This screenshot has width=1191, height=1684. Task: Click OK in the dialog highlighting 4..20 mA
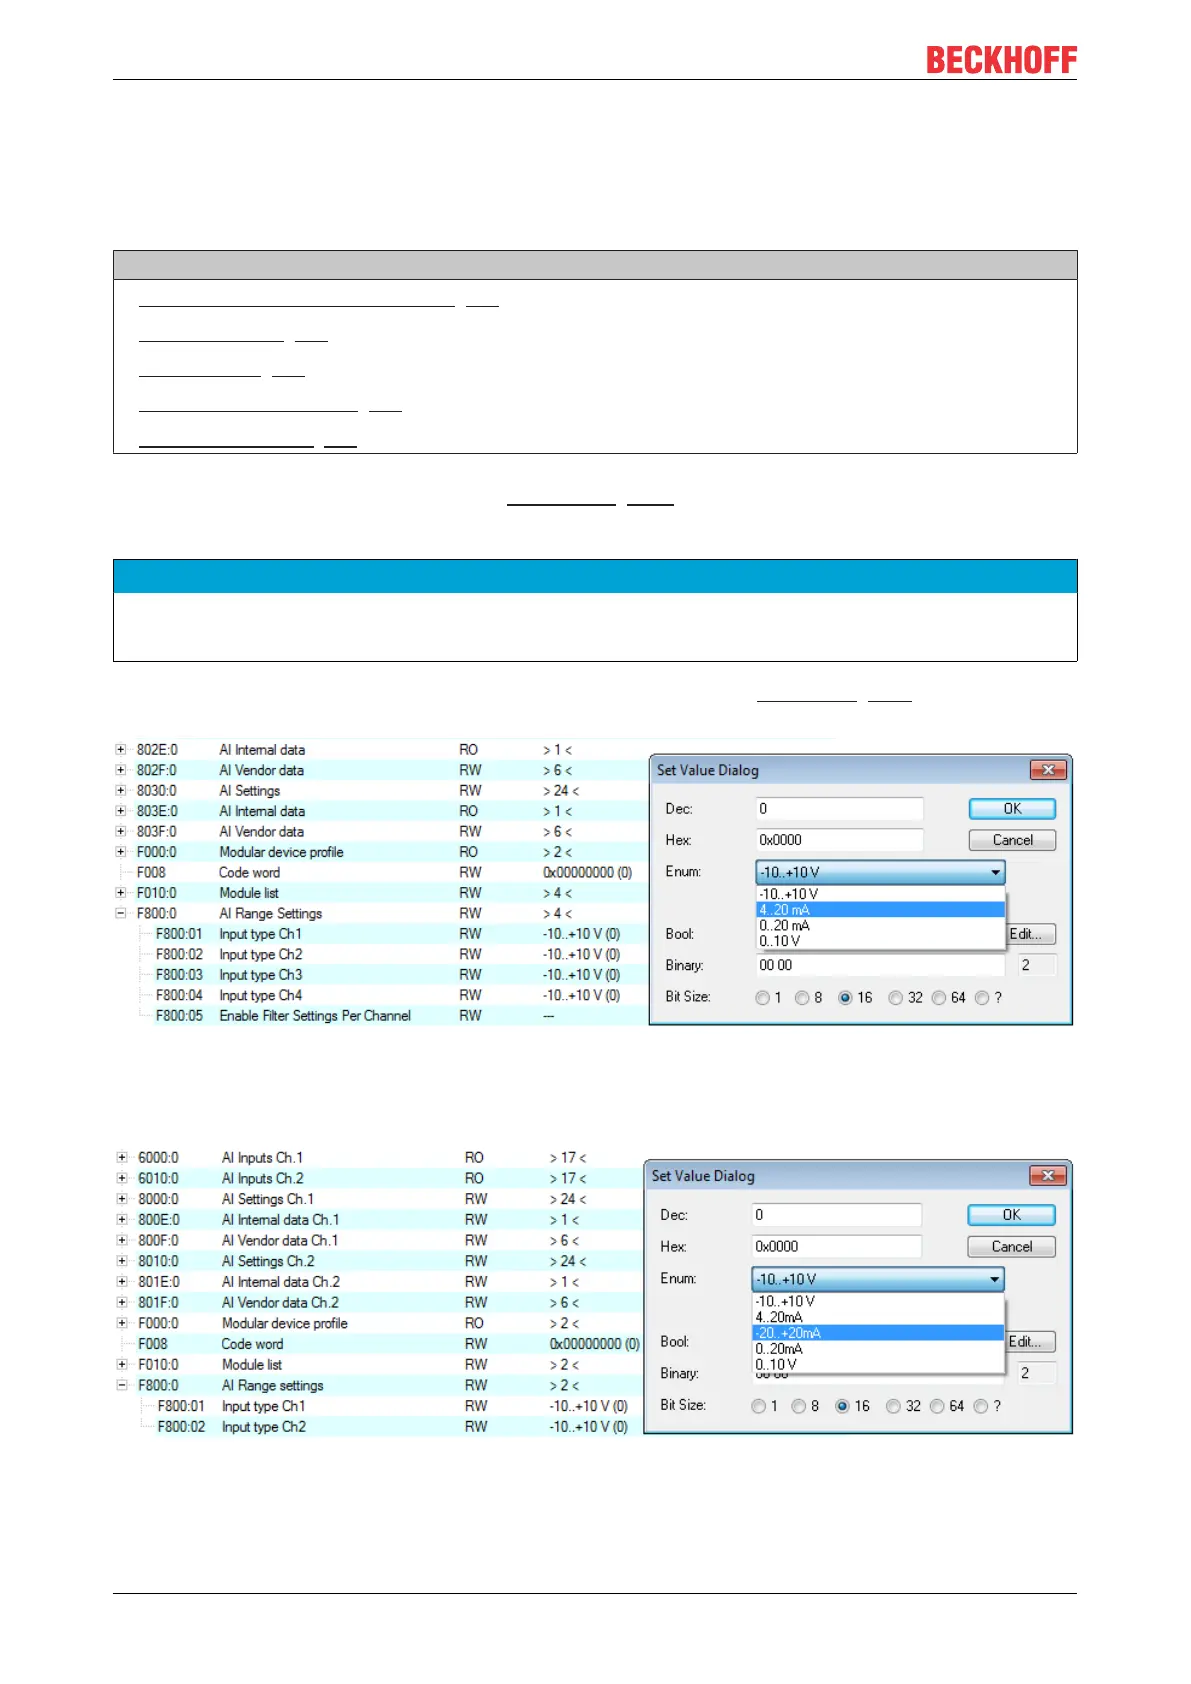(x=1012, y=809)
